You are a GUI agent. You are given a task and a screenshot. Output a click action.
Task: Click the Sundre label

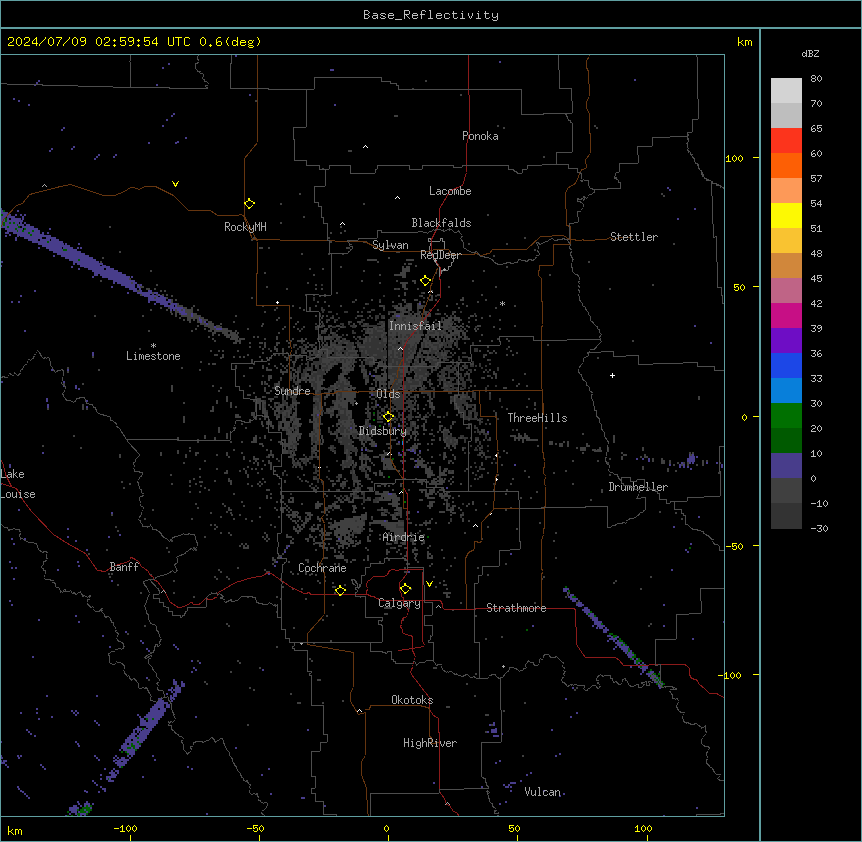[292, 391]
